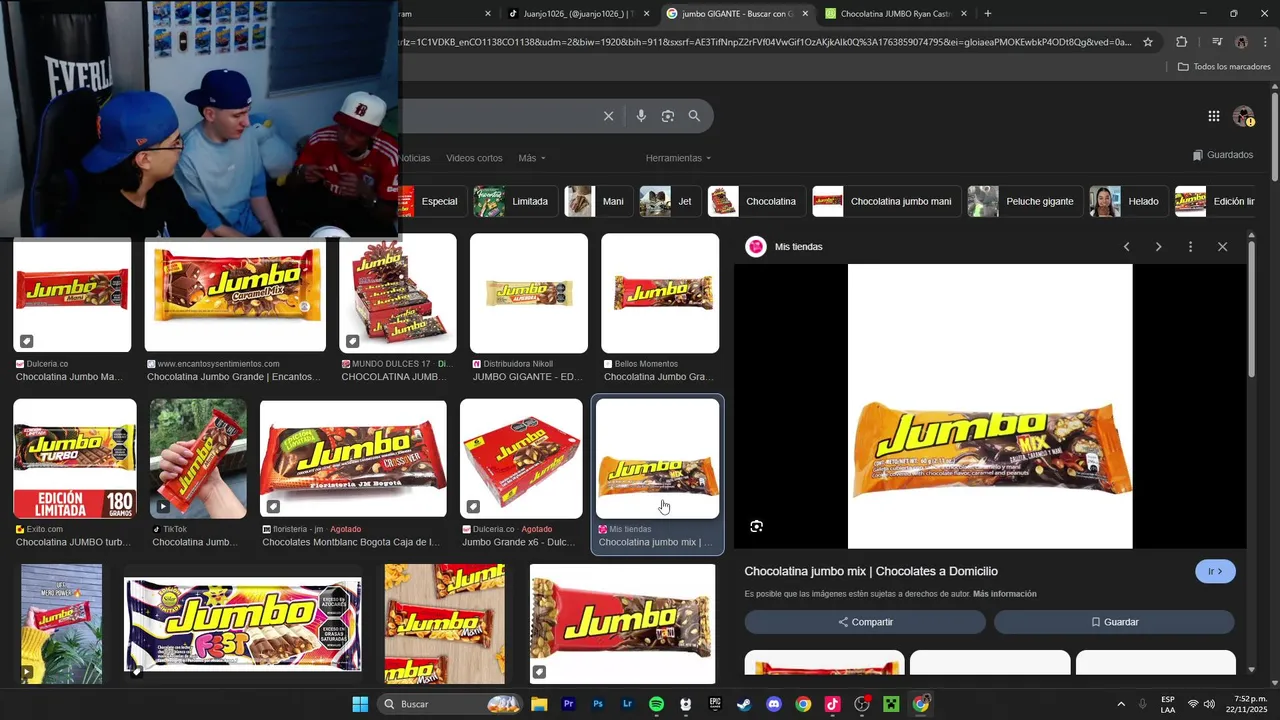Open a new browser tab

click(988, 14)
